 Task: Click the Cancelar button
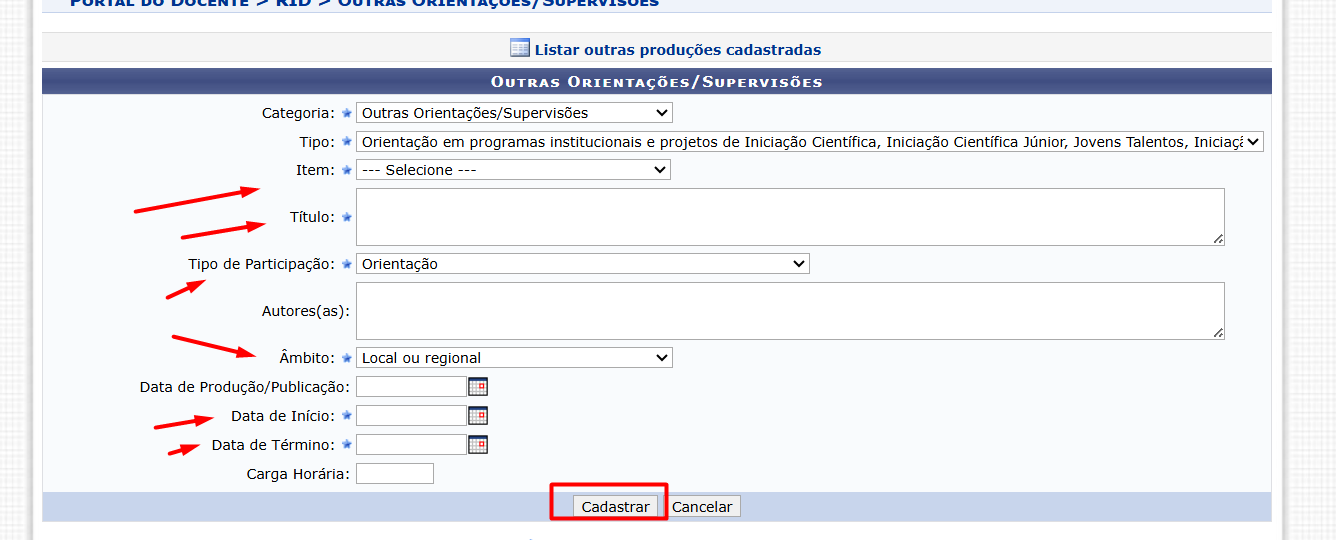(x=702, y=507)
